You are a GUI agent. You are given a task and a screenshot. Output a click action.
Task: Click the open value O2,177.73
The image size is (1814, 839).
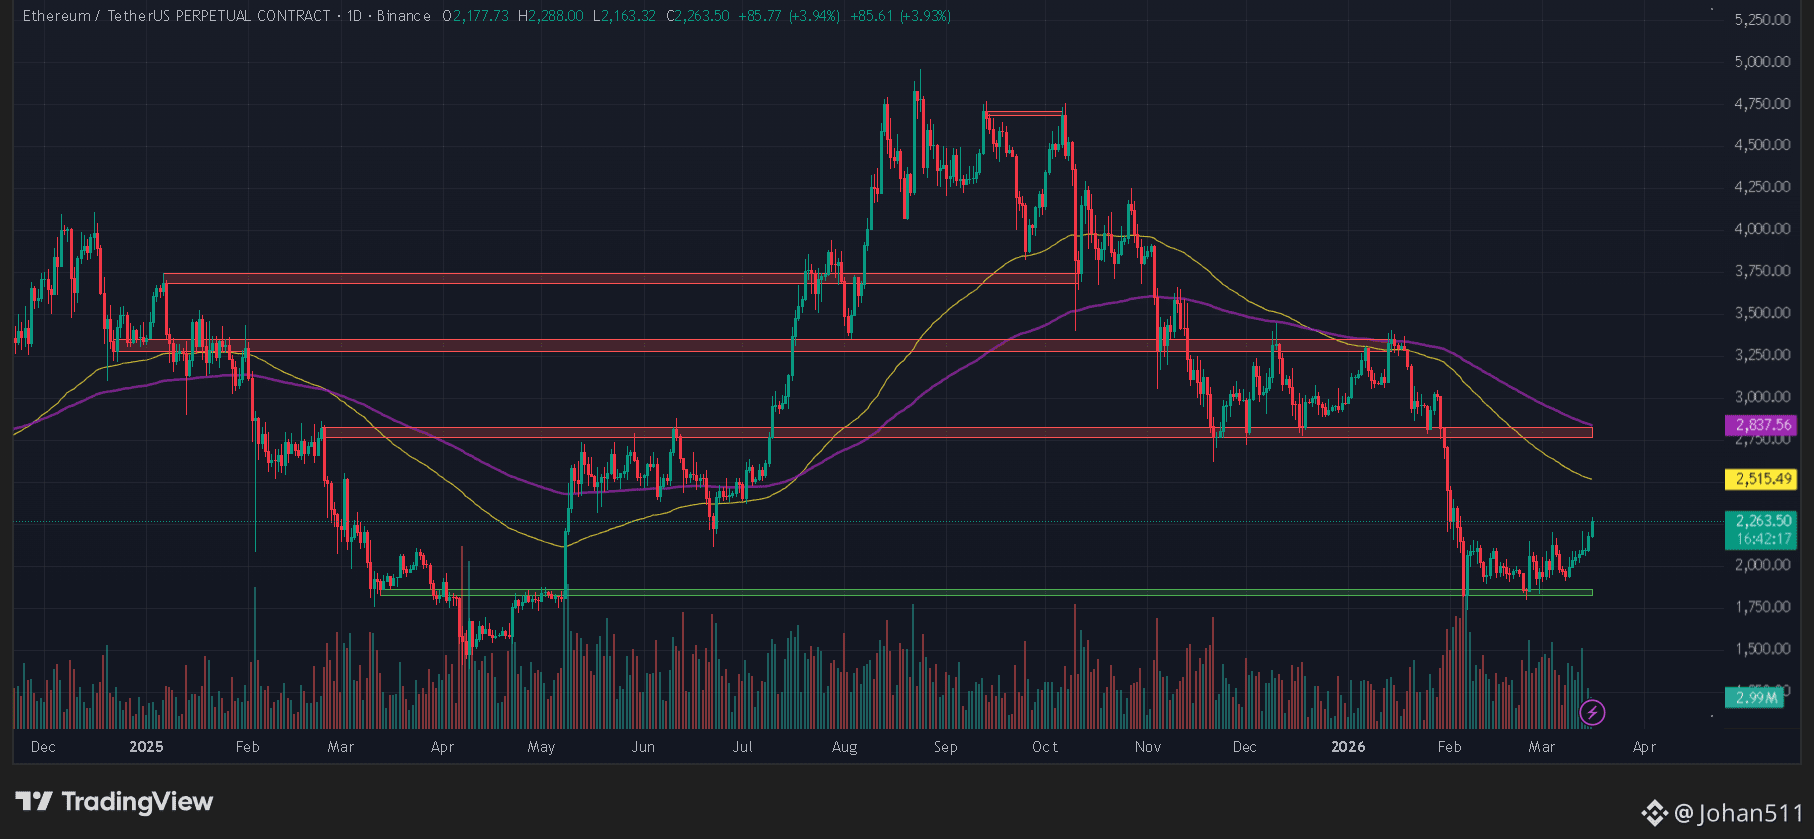475,16
